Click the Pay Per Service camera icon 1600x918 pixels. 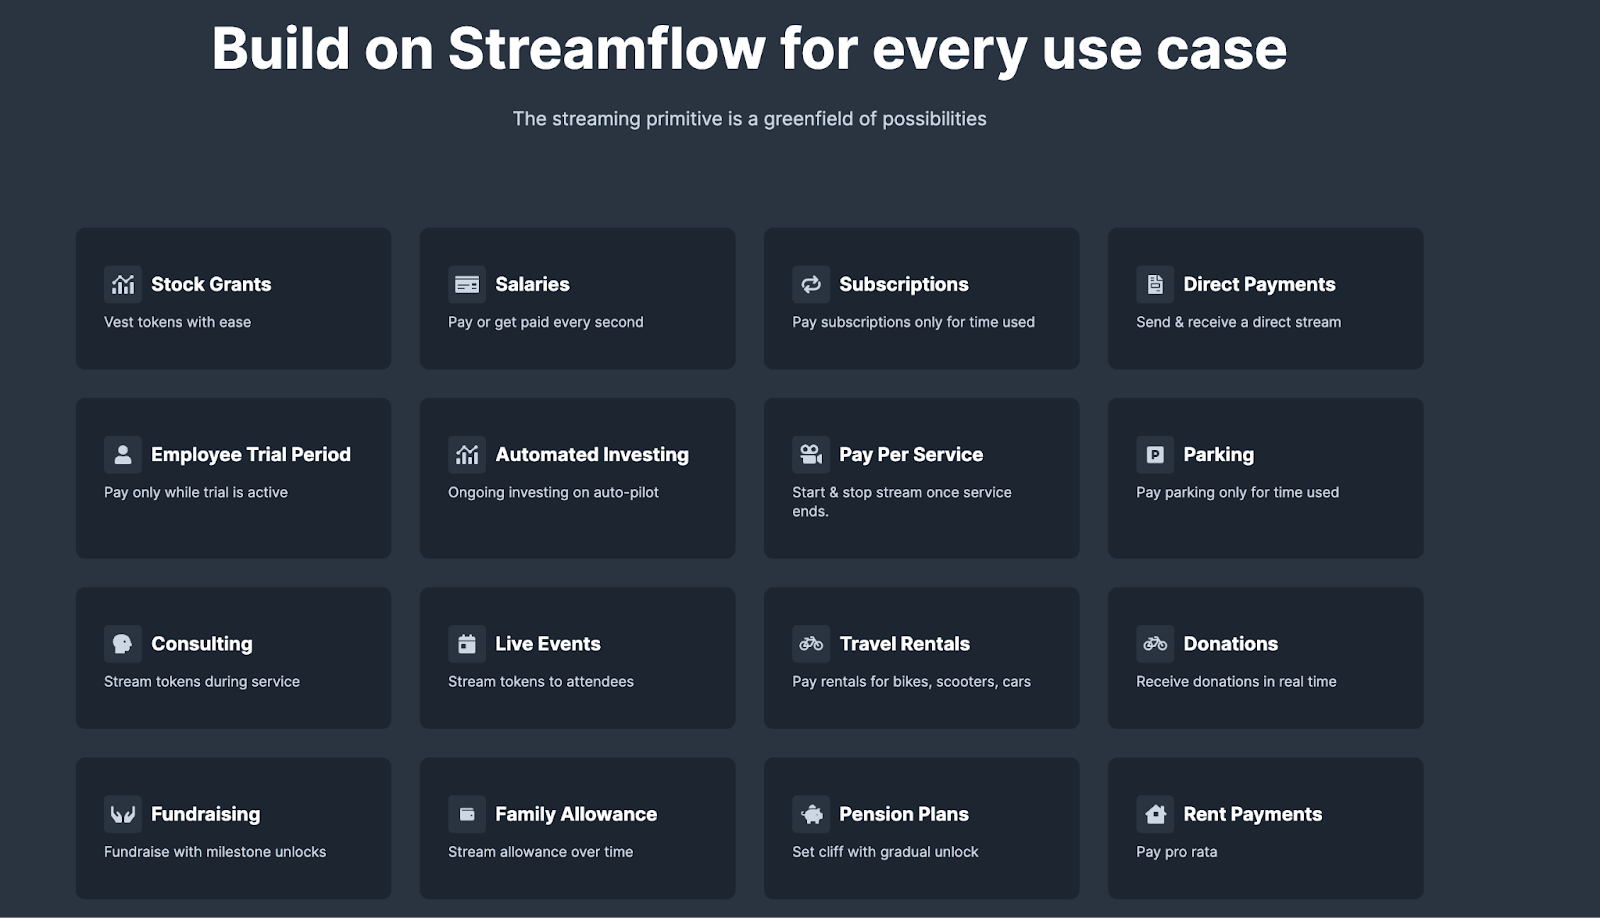[811, 454]
